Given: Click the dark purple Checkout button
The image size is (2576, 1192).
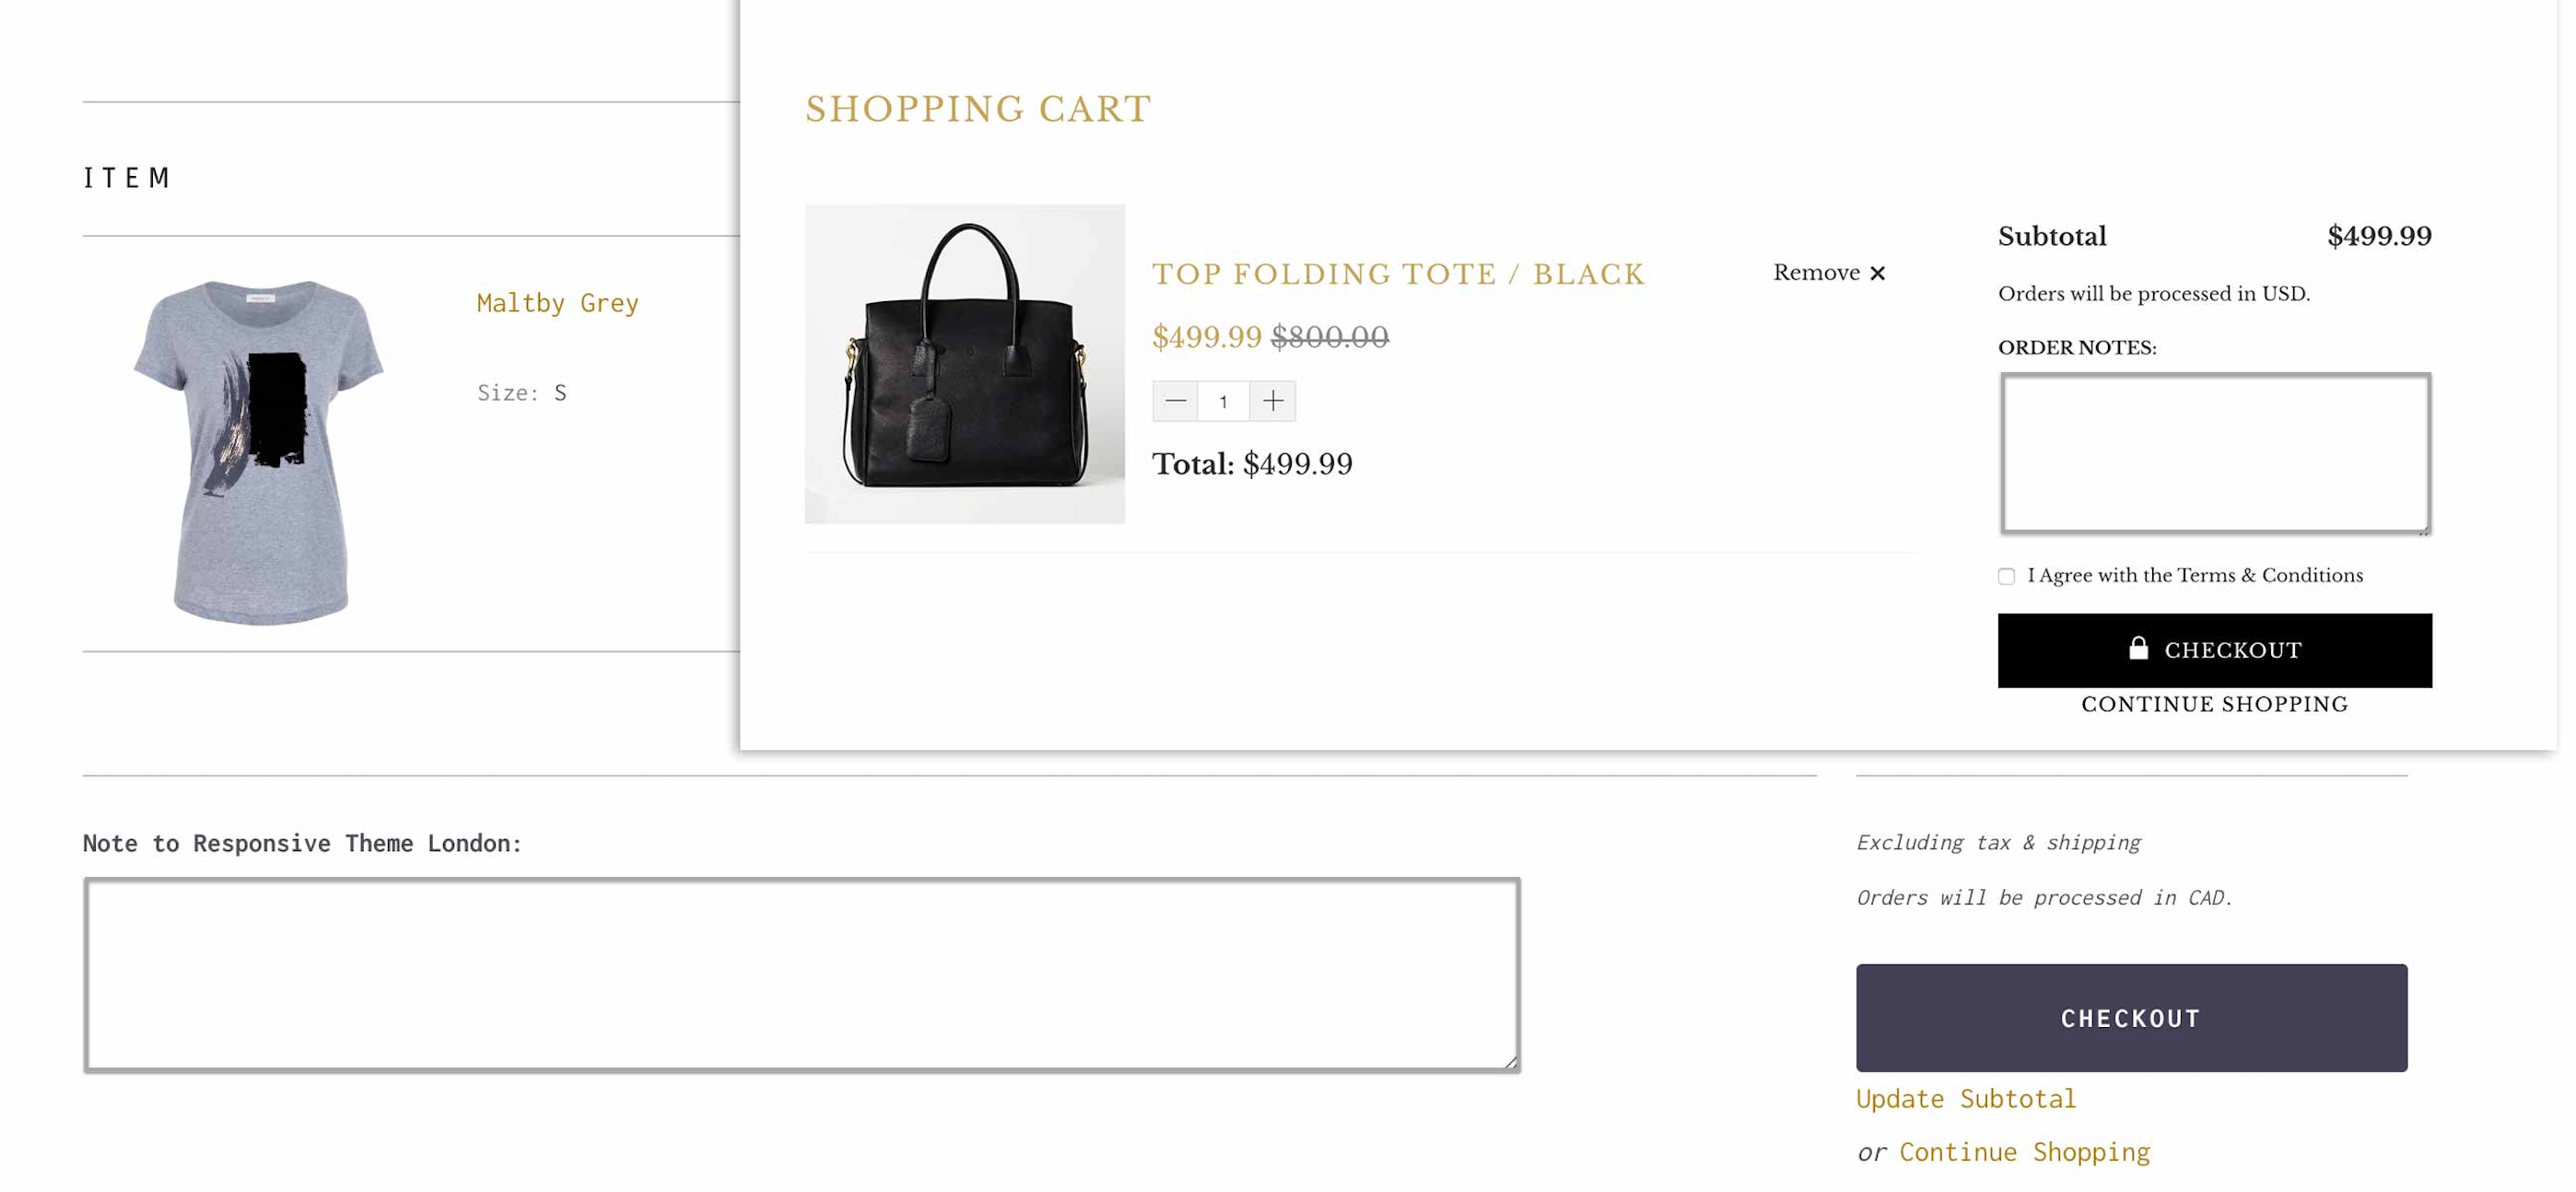Looking at the screenshot, I should point(2131,1018).
